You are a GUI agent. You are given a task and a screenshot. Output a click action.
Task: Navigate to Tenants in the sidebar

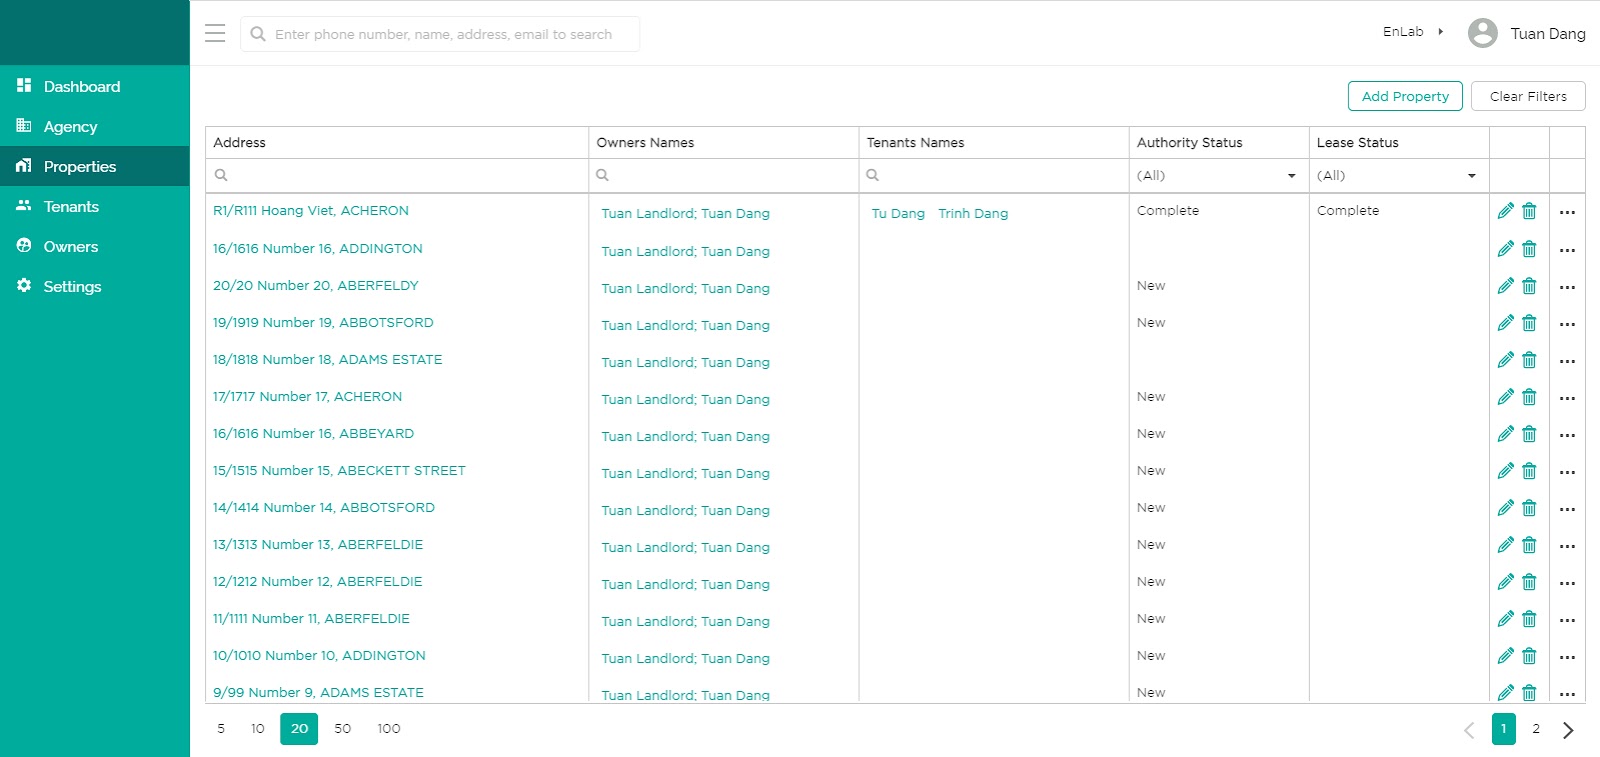point(71,207)
